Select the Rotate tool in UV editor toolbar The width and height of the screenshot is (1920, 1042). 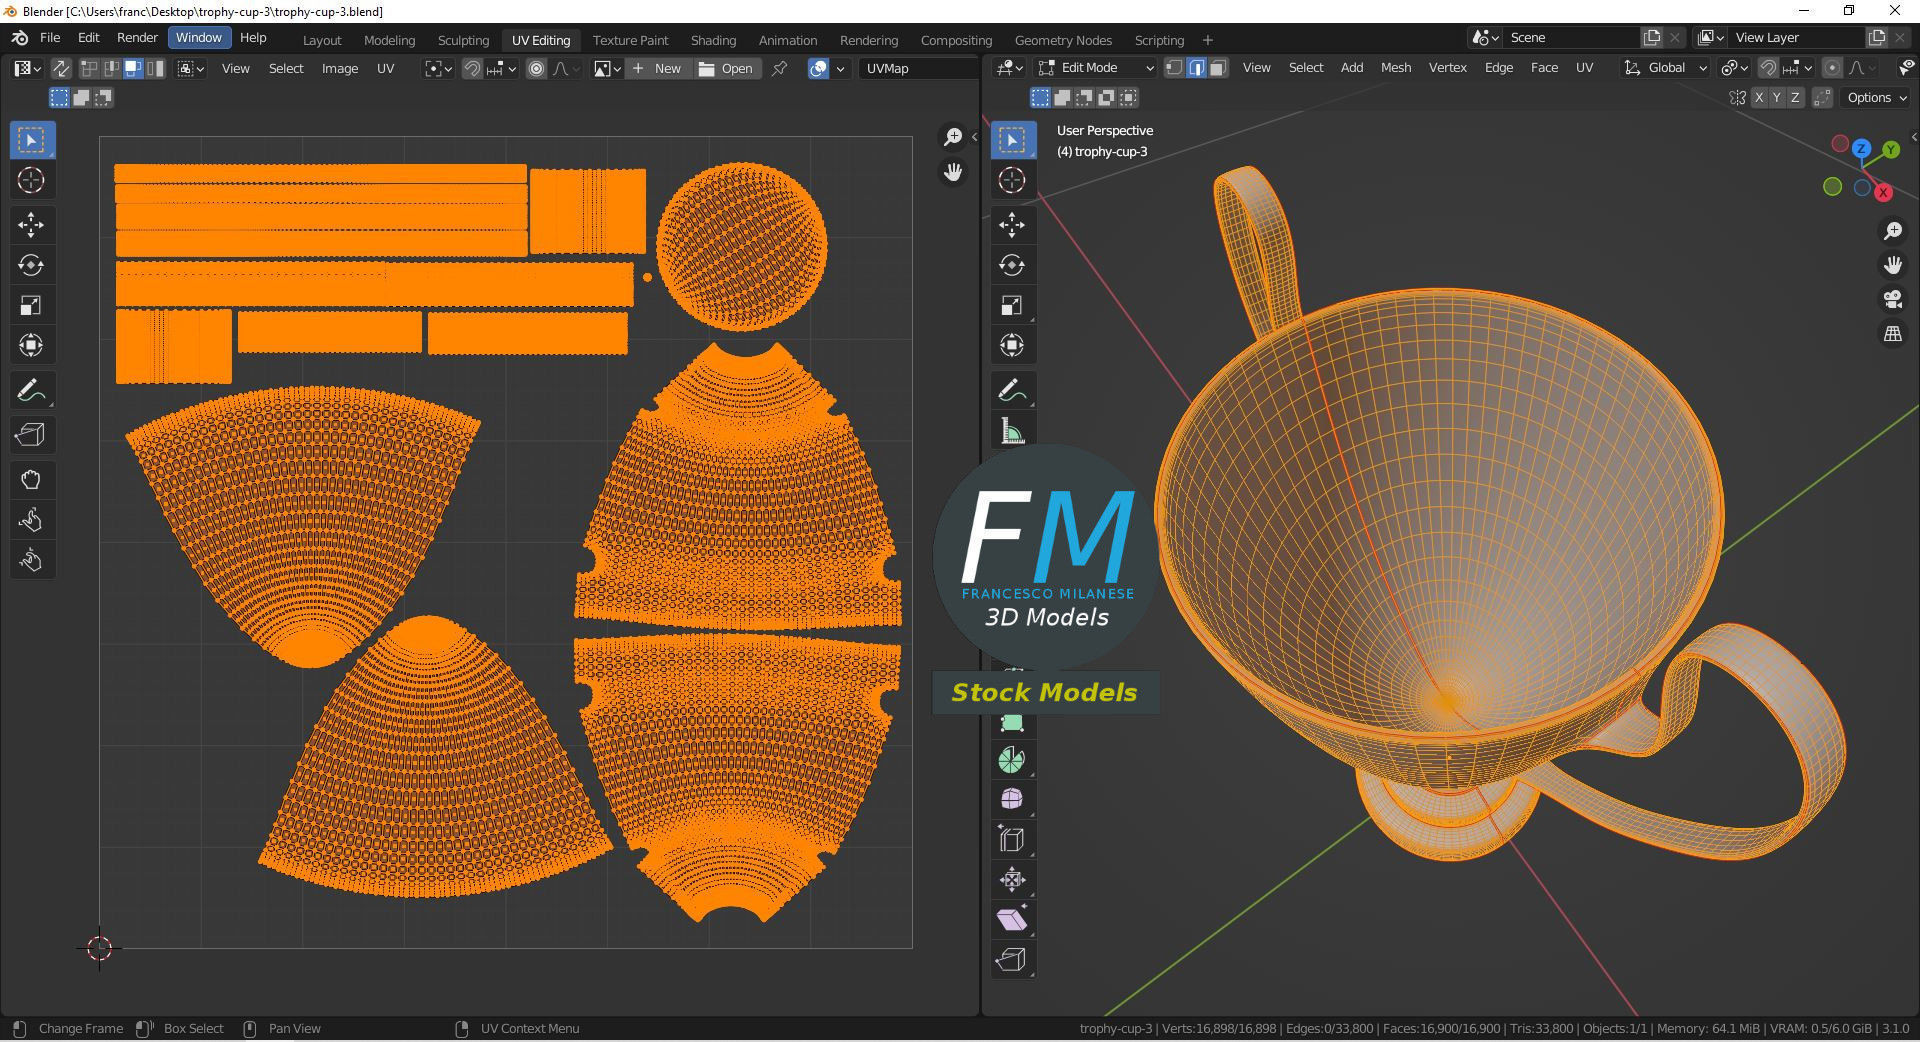tap(31, 265)
